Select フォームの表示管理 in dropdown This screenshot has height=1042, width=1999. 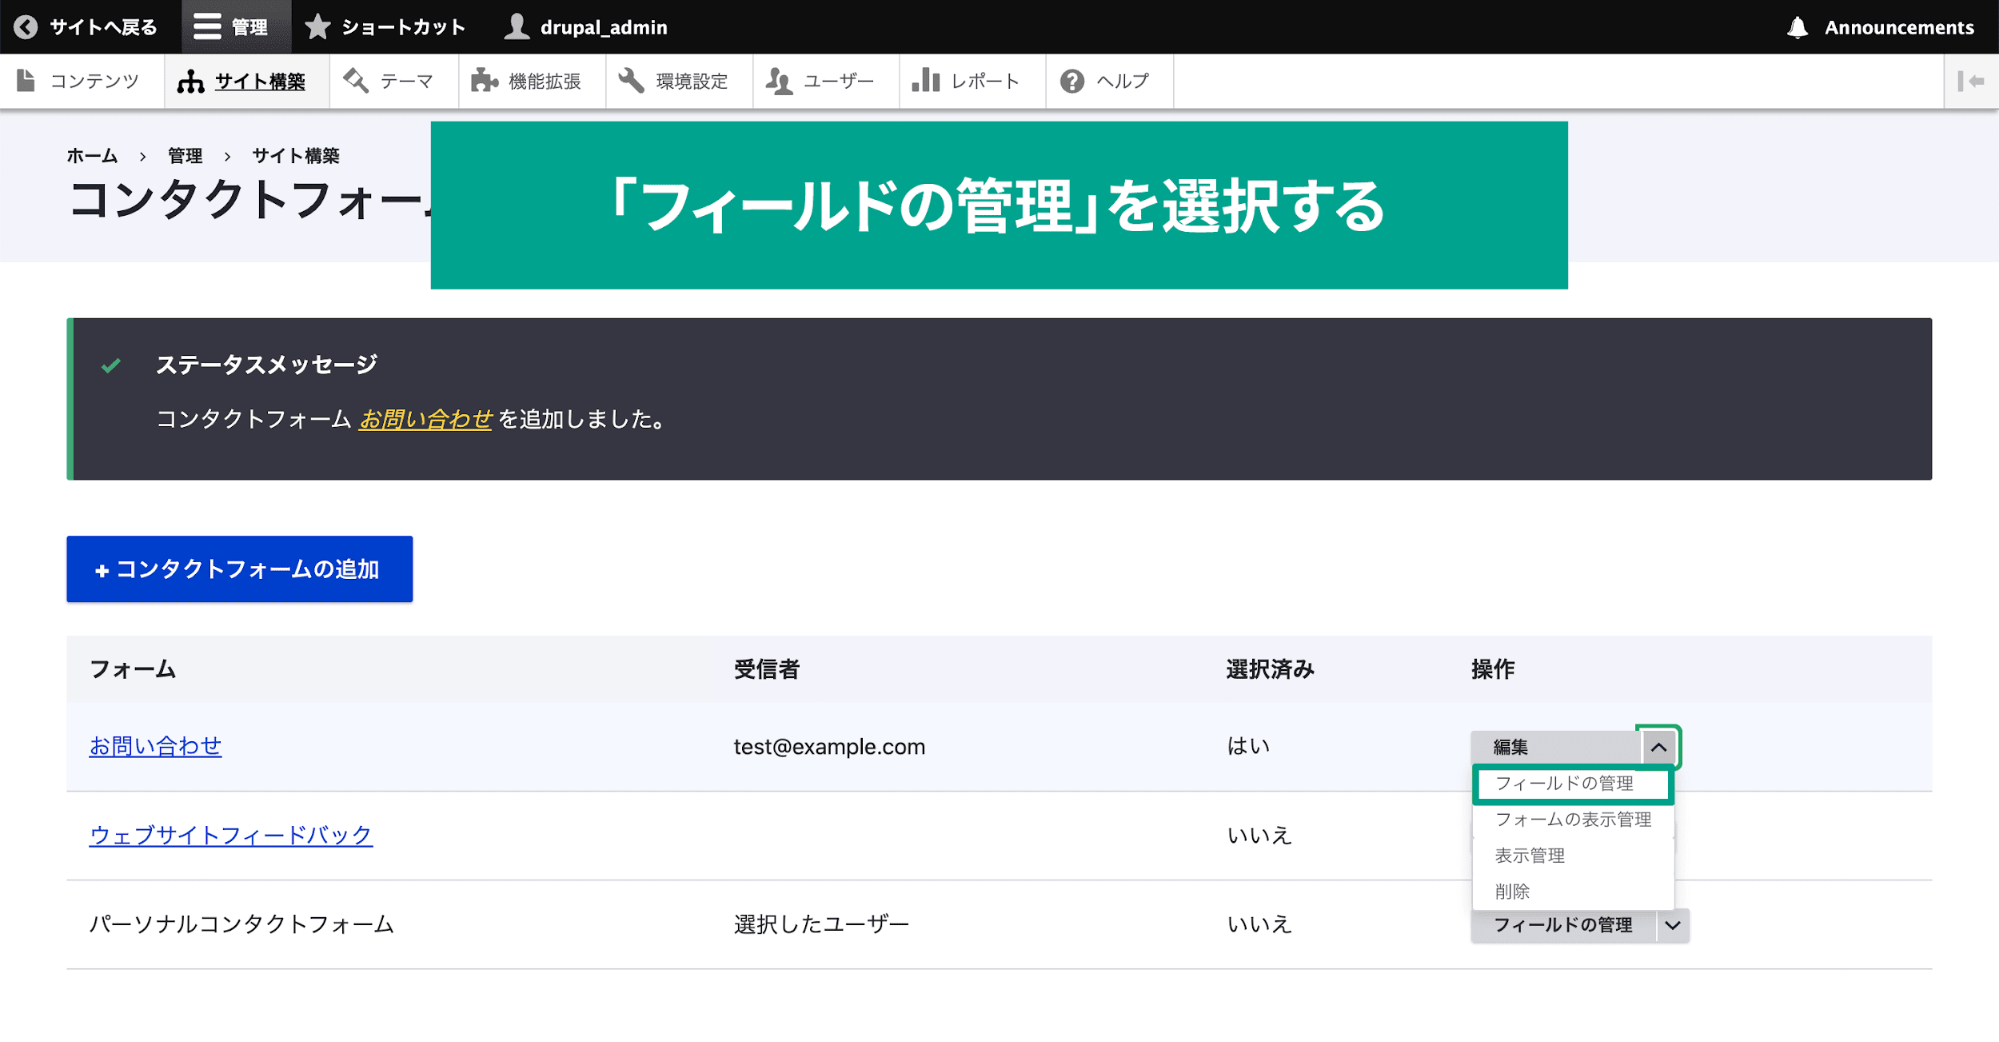click(x=1573, y=820)
